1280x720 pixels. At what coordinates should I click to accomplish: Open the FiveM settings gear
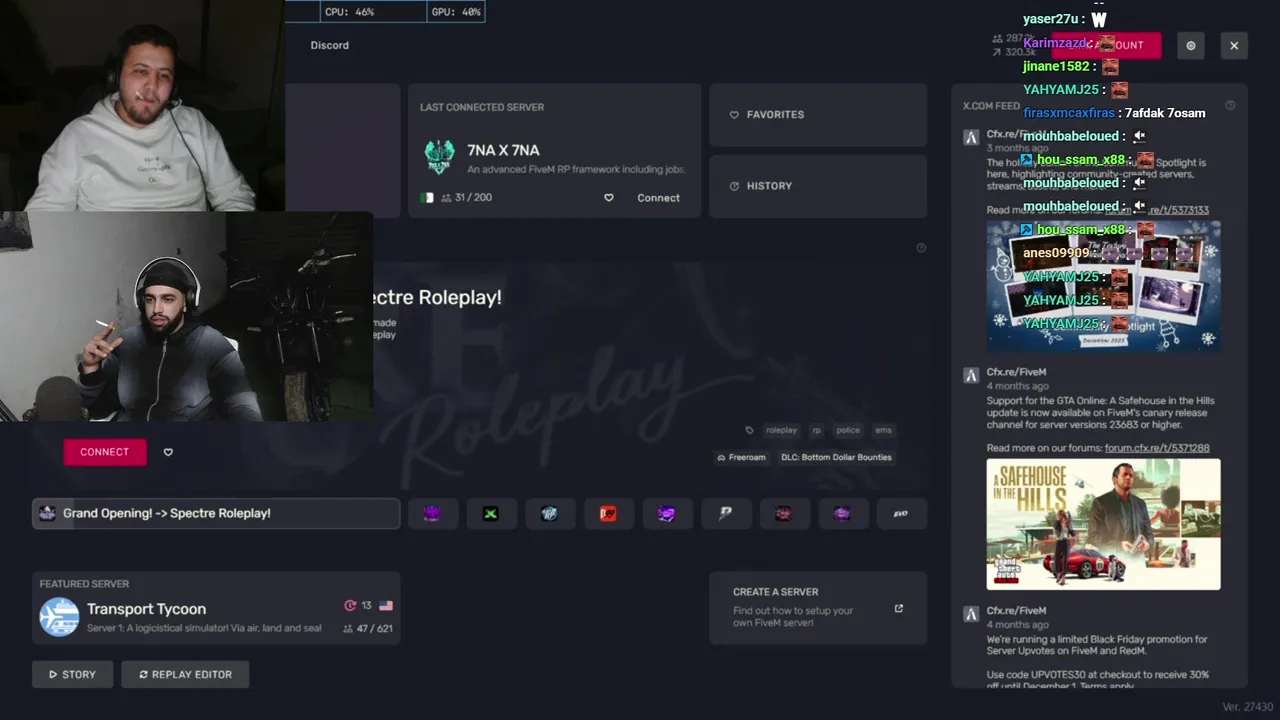(x=1190, y=45)
